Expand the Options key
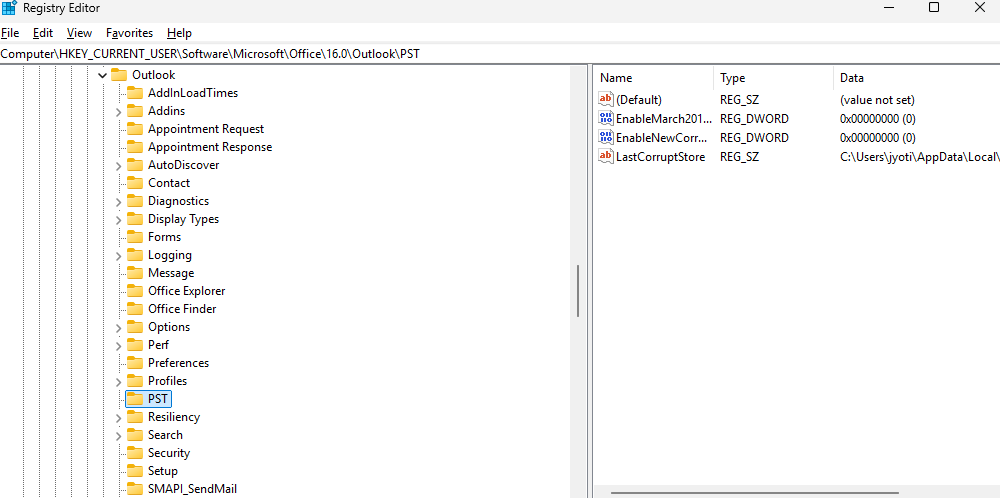This screenshot has width=1000, height=498. 119,328
